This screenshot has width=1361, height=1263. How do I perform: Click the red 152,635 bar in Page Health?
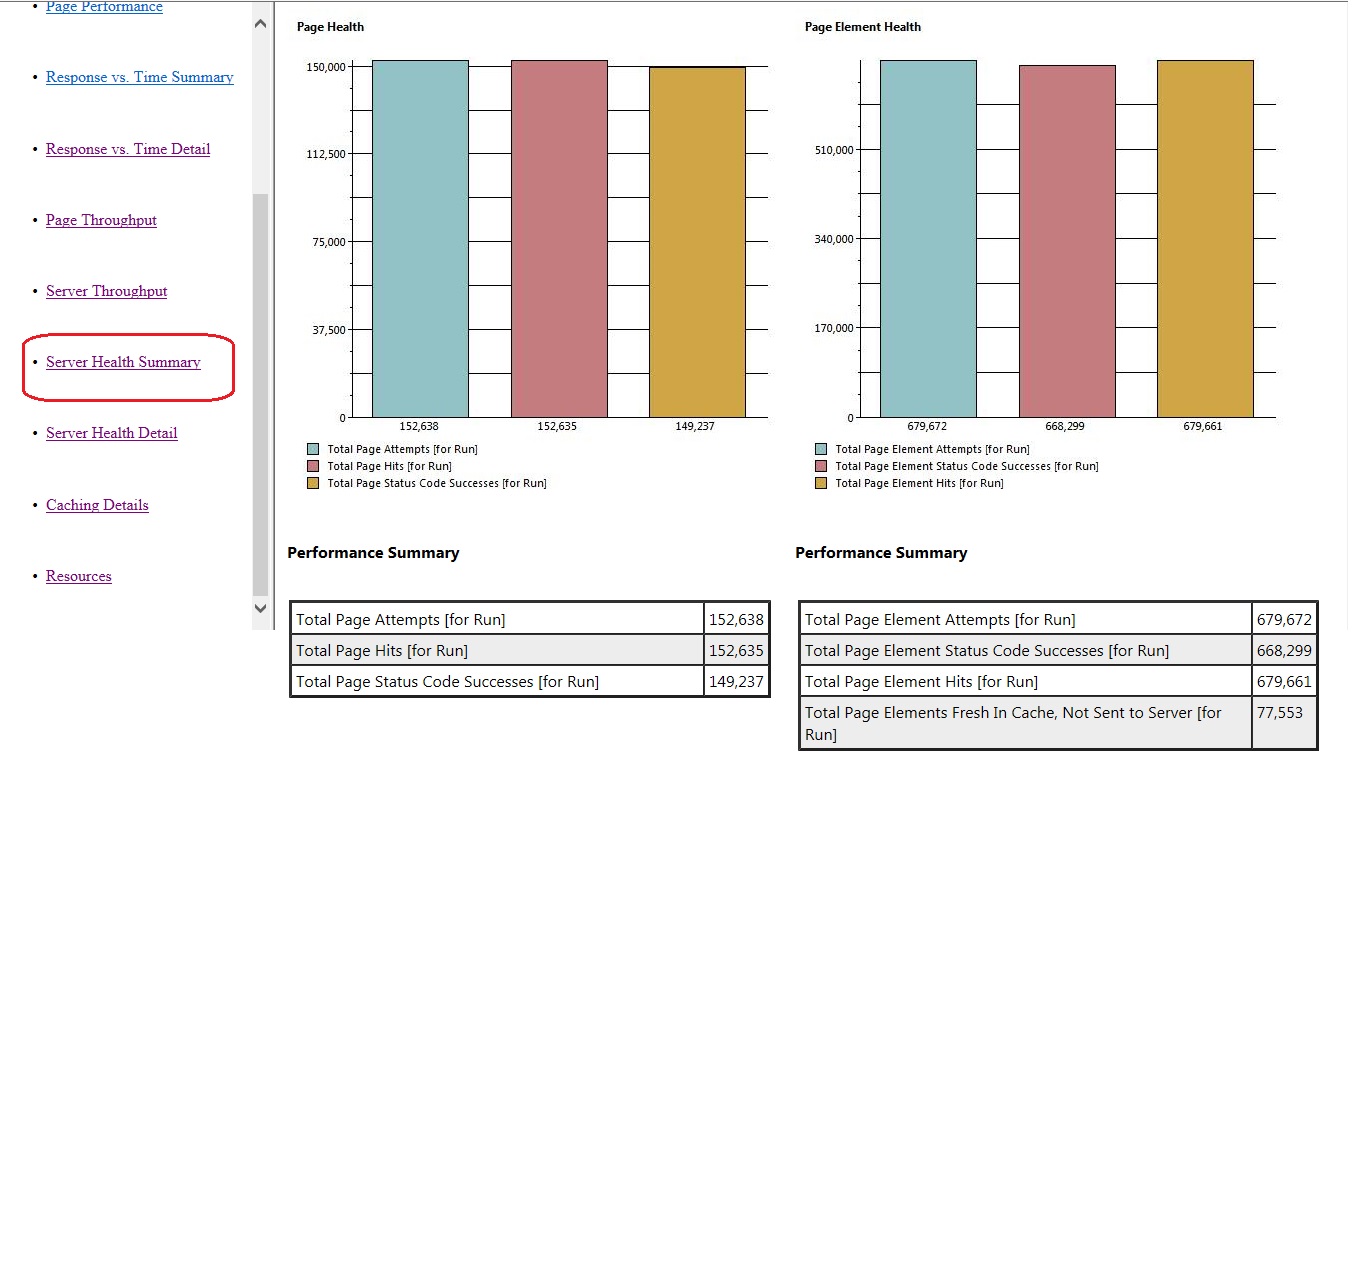pyautogui.click(x=559, y=239)
